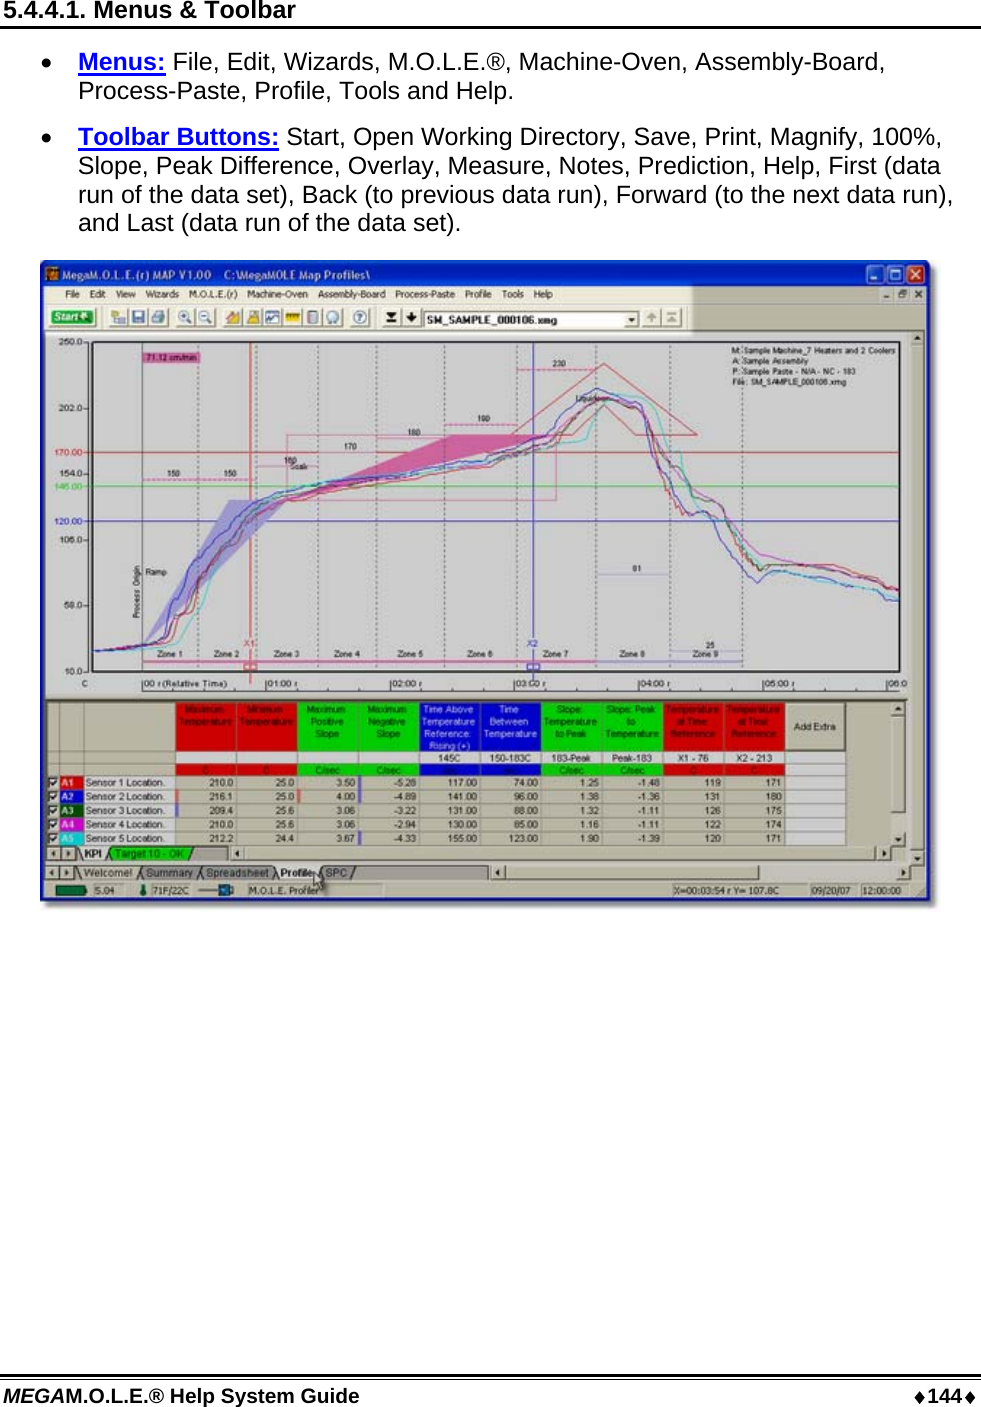Open Working Directory via toolbar icon

119,317
